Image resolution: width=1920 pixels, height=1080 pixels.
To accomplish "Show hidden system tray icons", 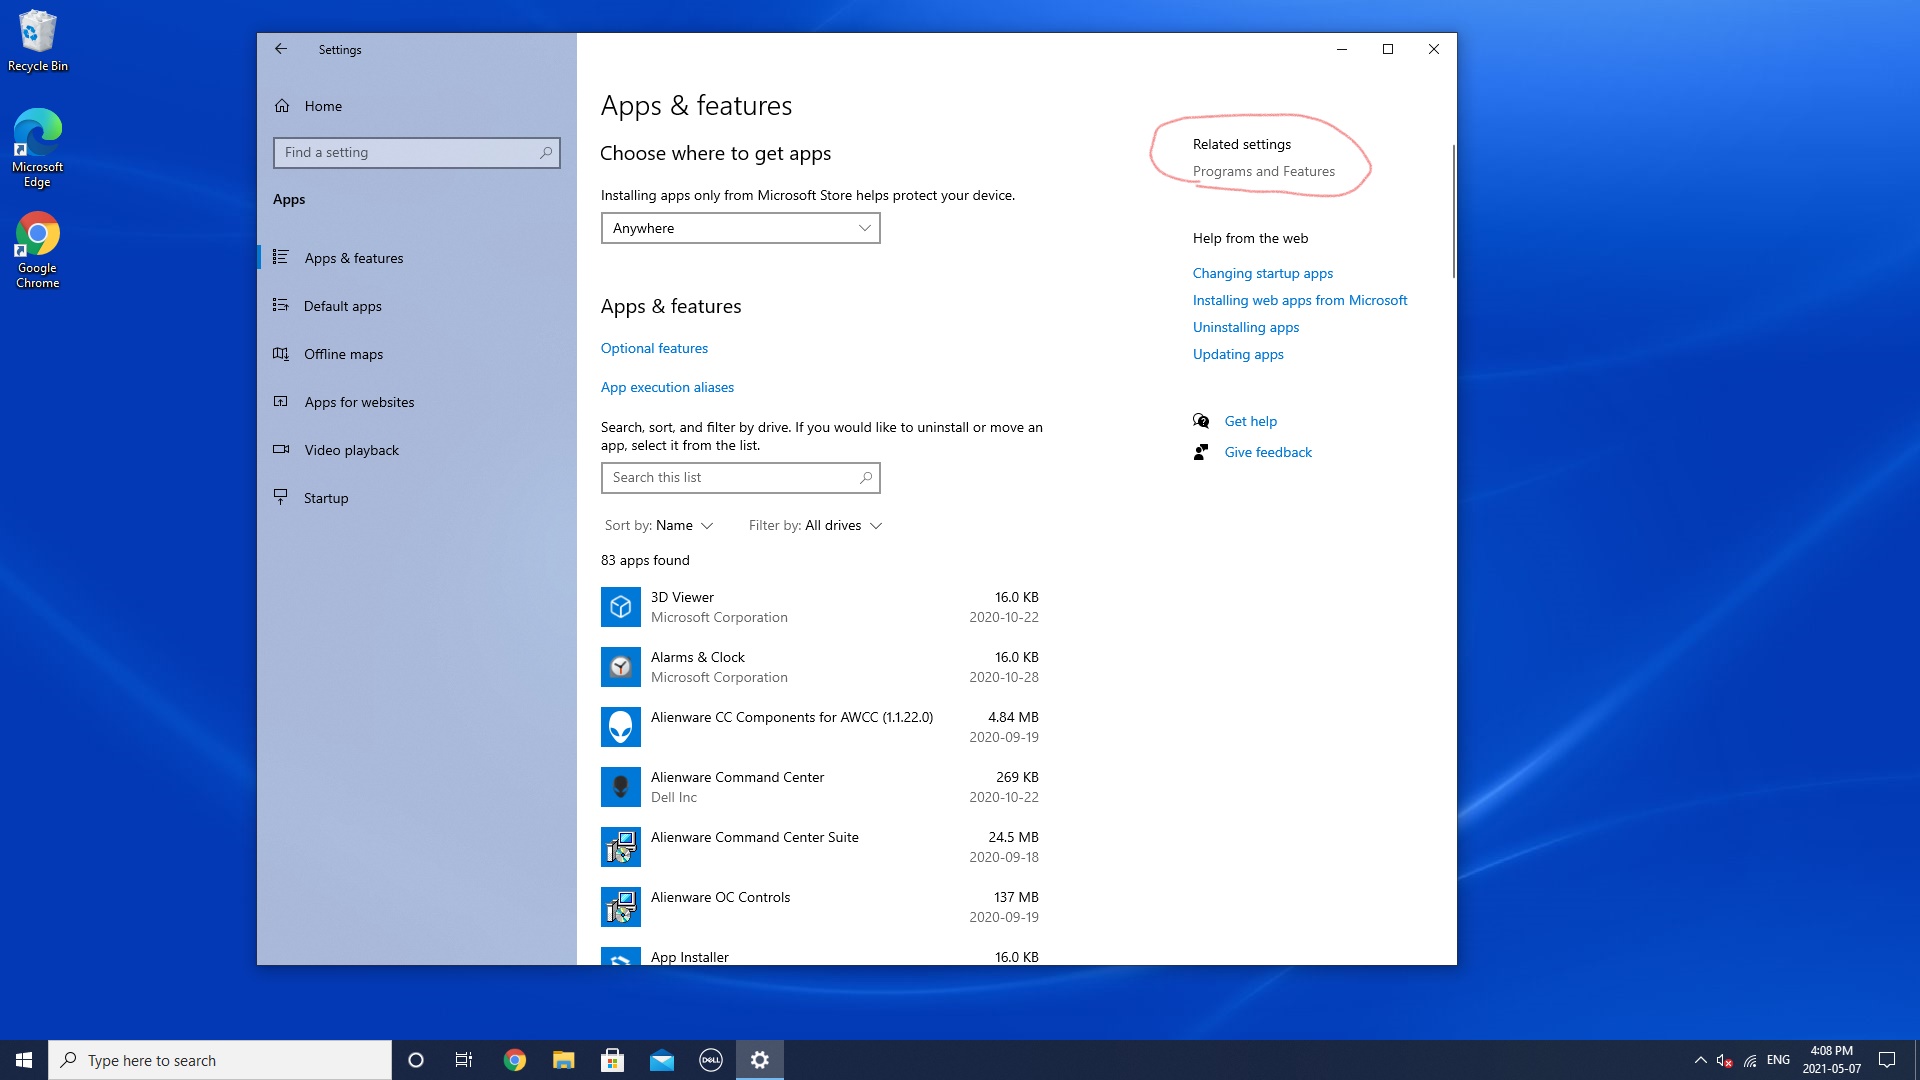I will pos(1700,1060).
